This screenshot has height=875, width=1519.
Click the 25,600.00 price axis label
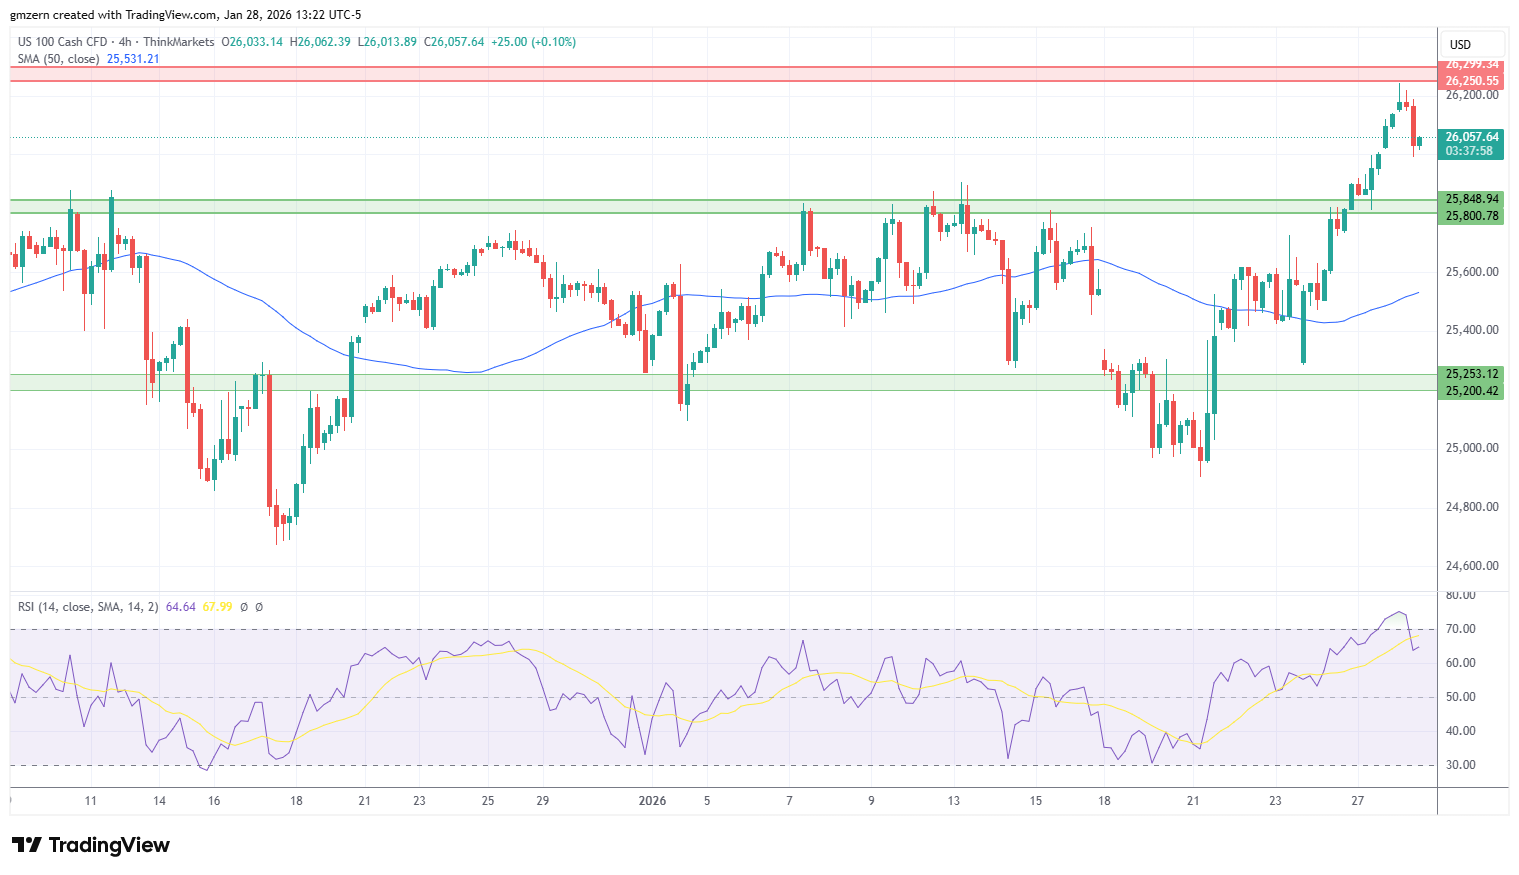1472,272
